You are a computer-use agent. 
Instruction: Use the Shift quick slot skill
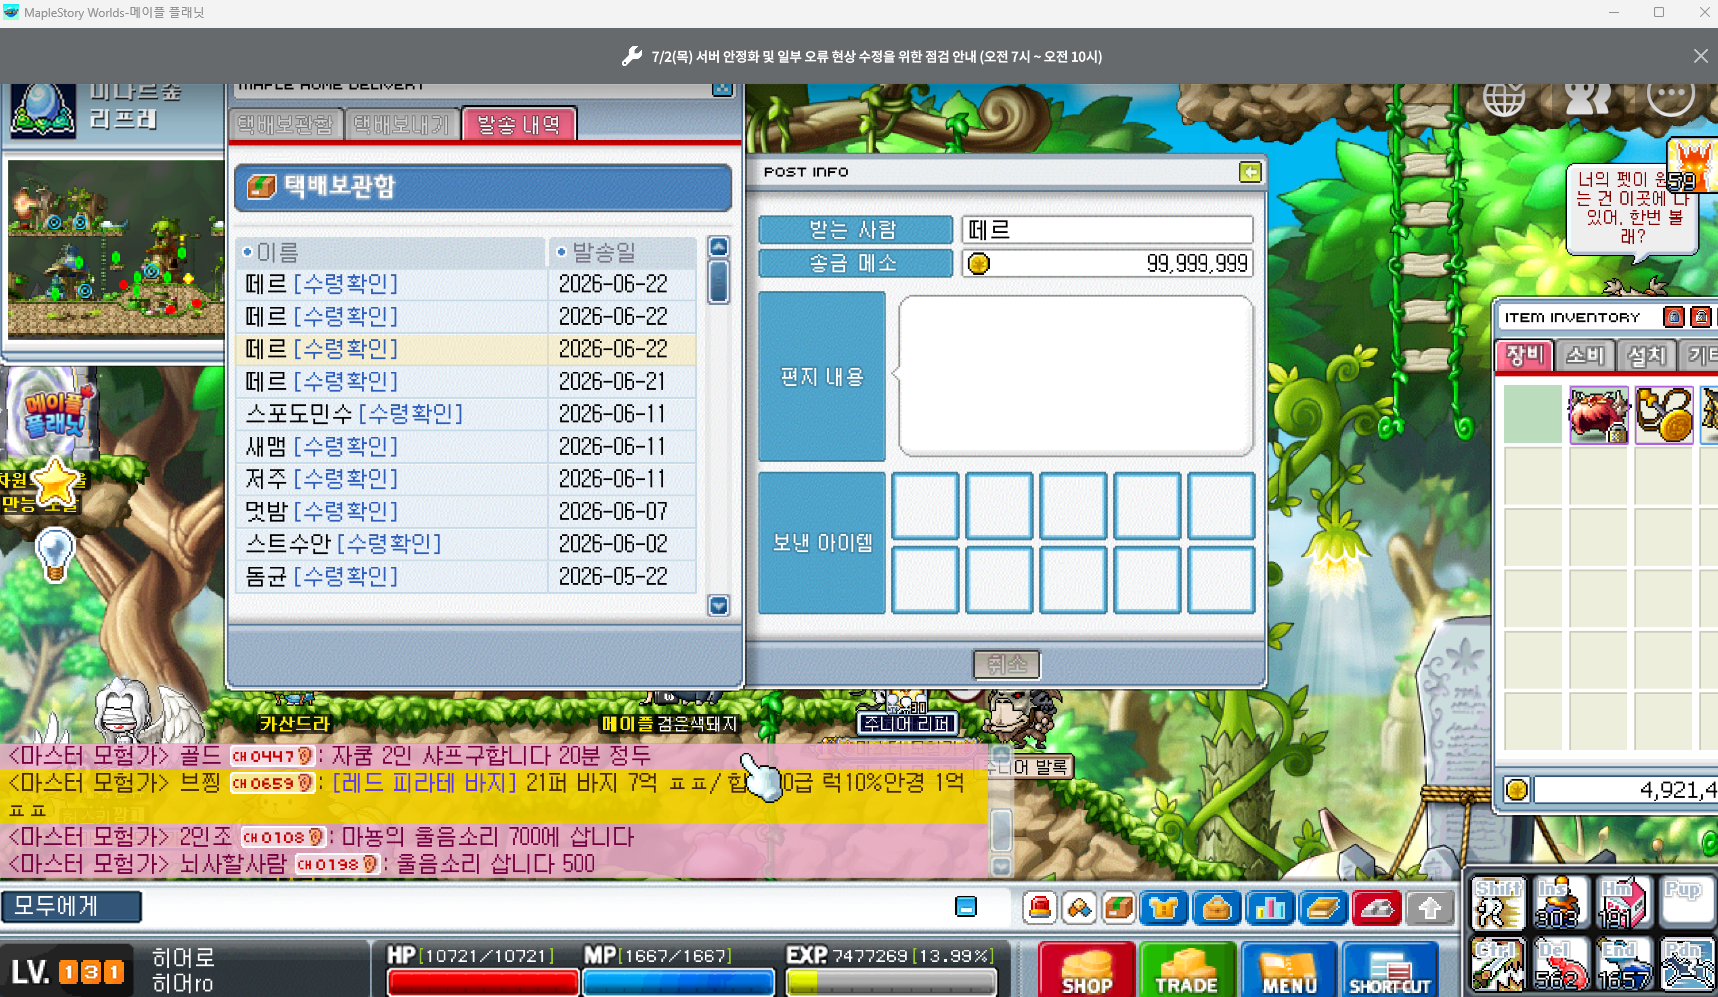pos(1497,903)
